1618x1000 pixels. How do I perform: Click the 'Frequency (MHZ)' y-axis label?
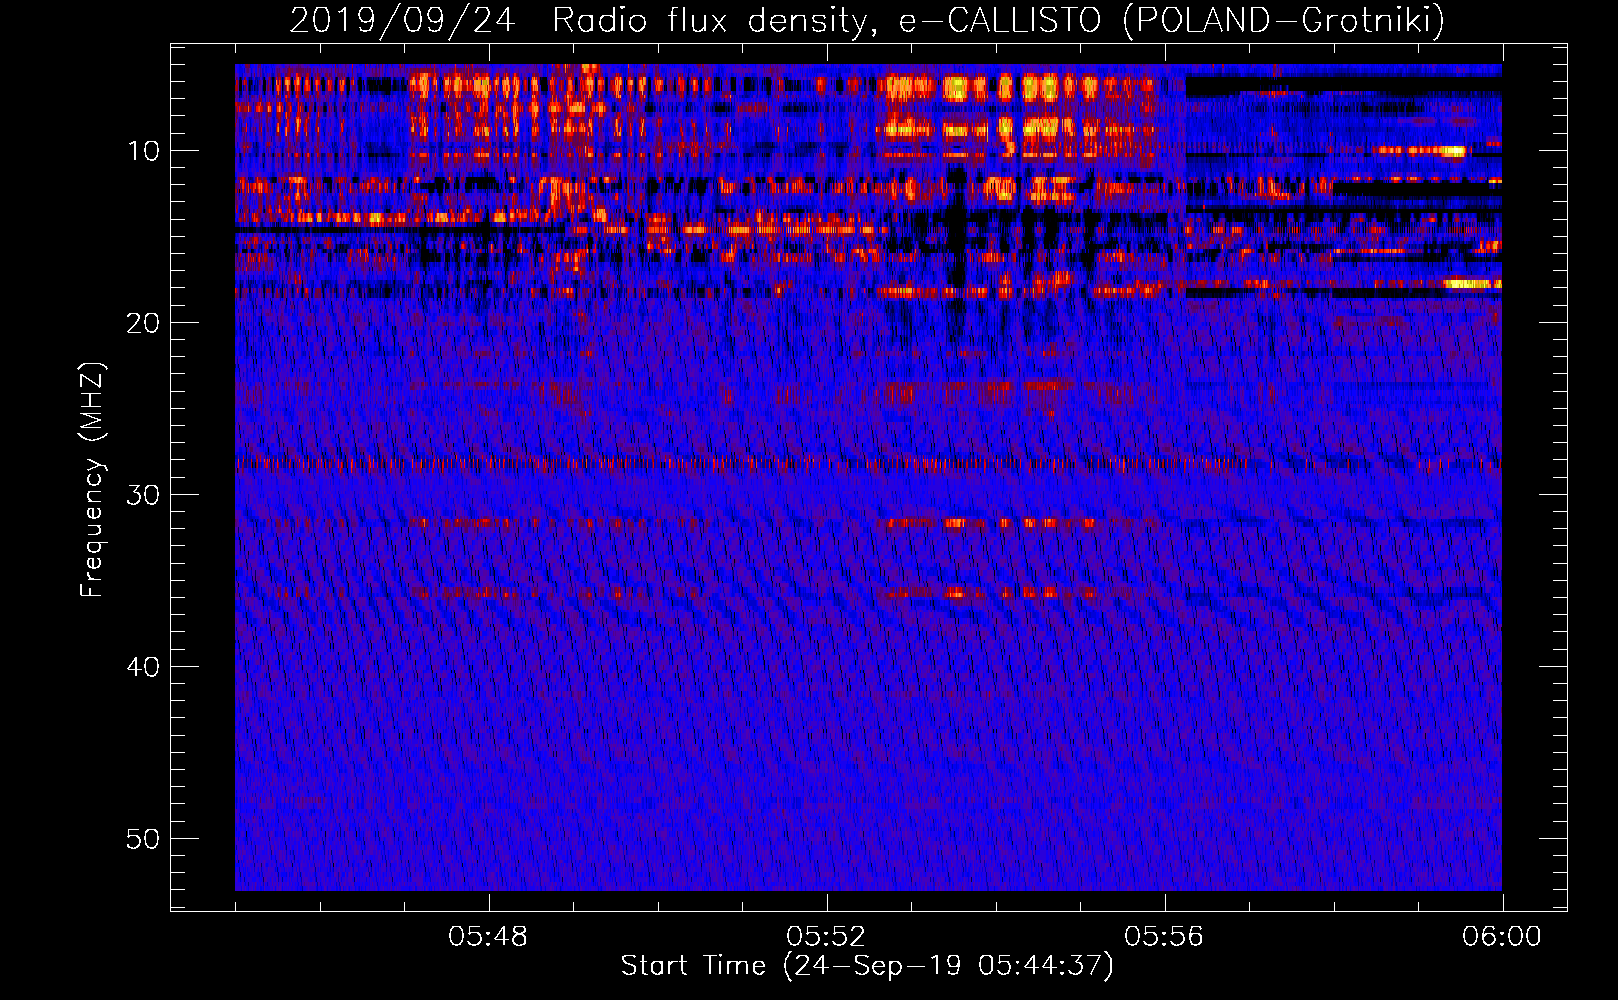[91, 480]
